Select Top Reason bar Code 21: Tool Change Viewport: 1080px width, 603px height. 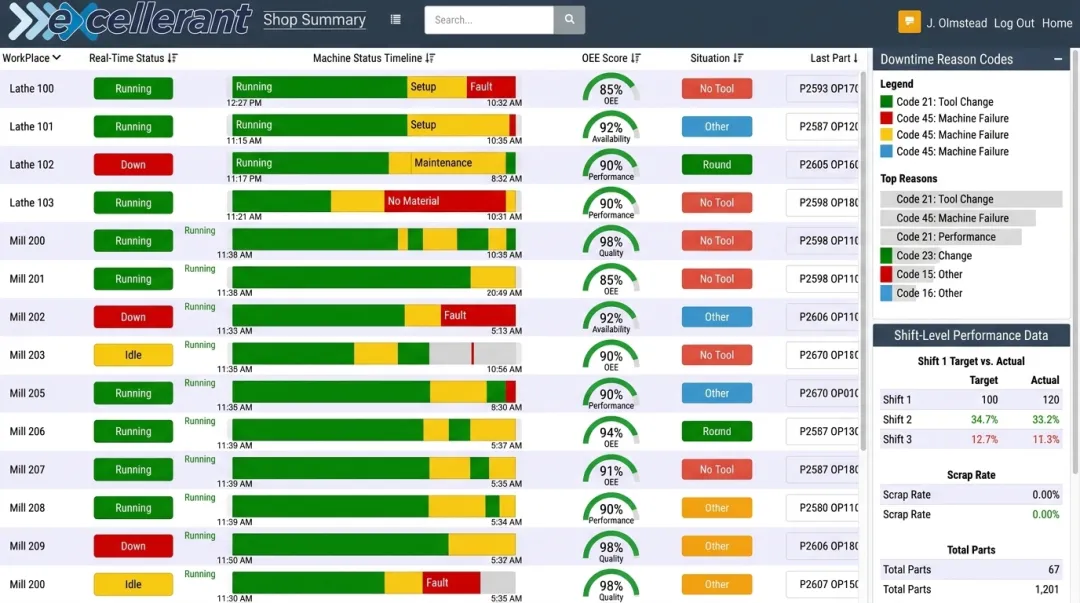(x=971, y=199)
